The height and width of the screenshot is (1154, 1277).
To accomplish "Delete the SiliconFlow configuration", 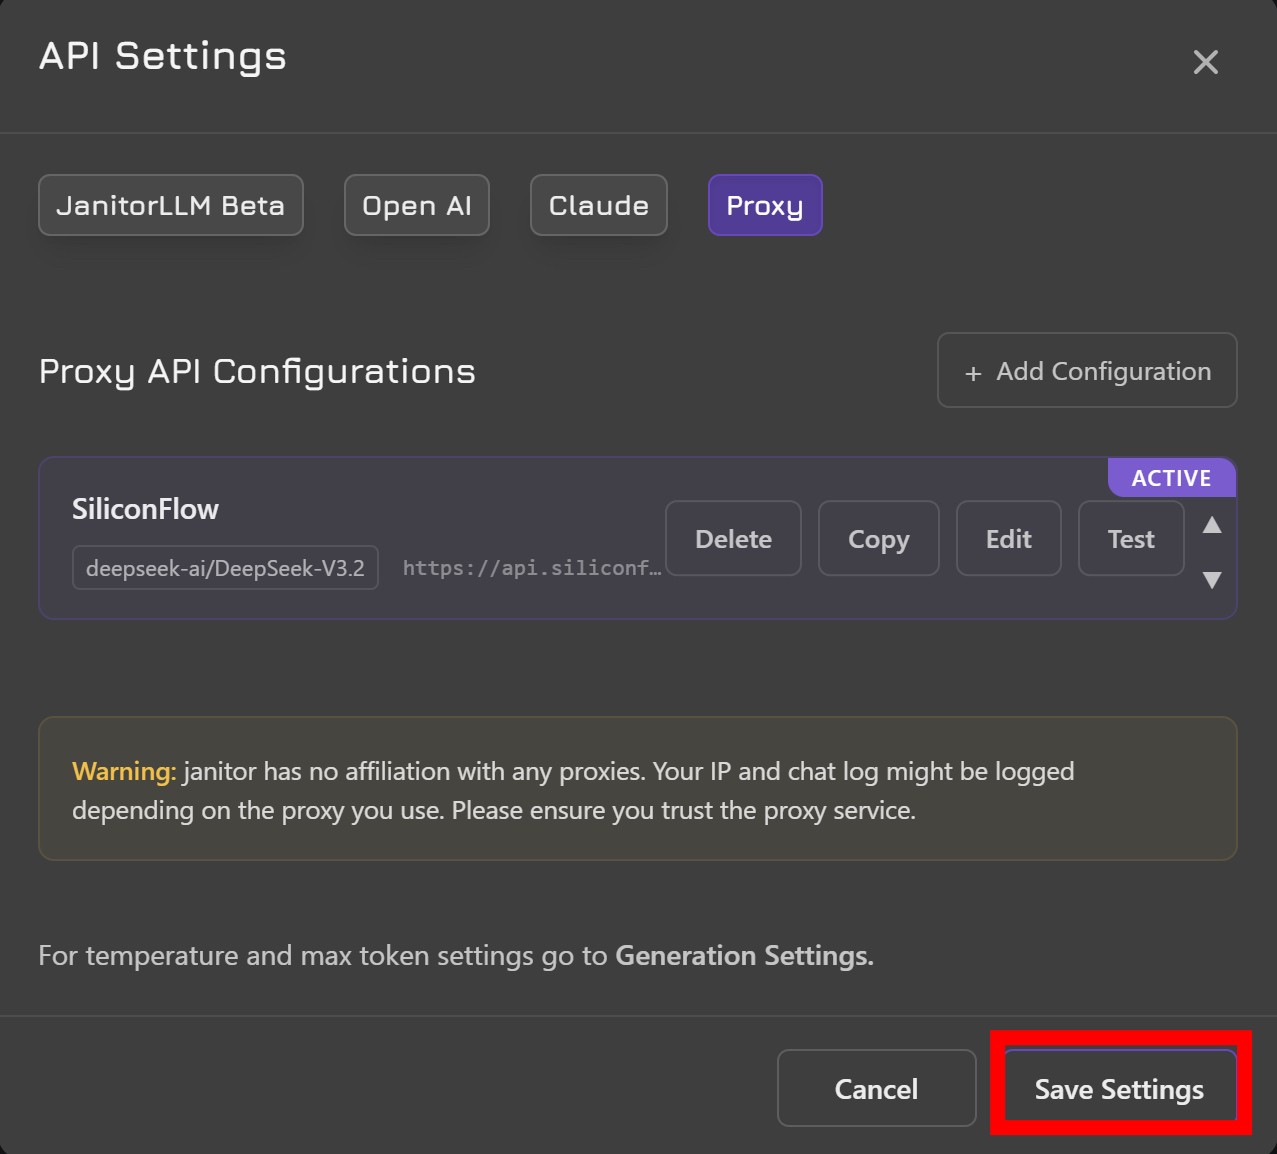I will click(x=733, y=538).
